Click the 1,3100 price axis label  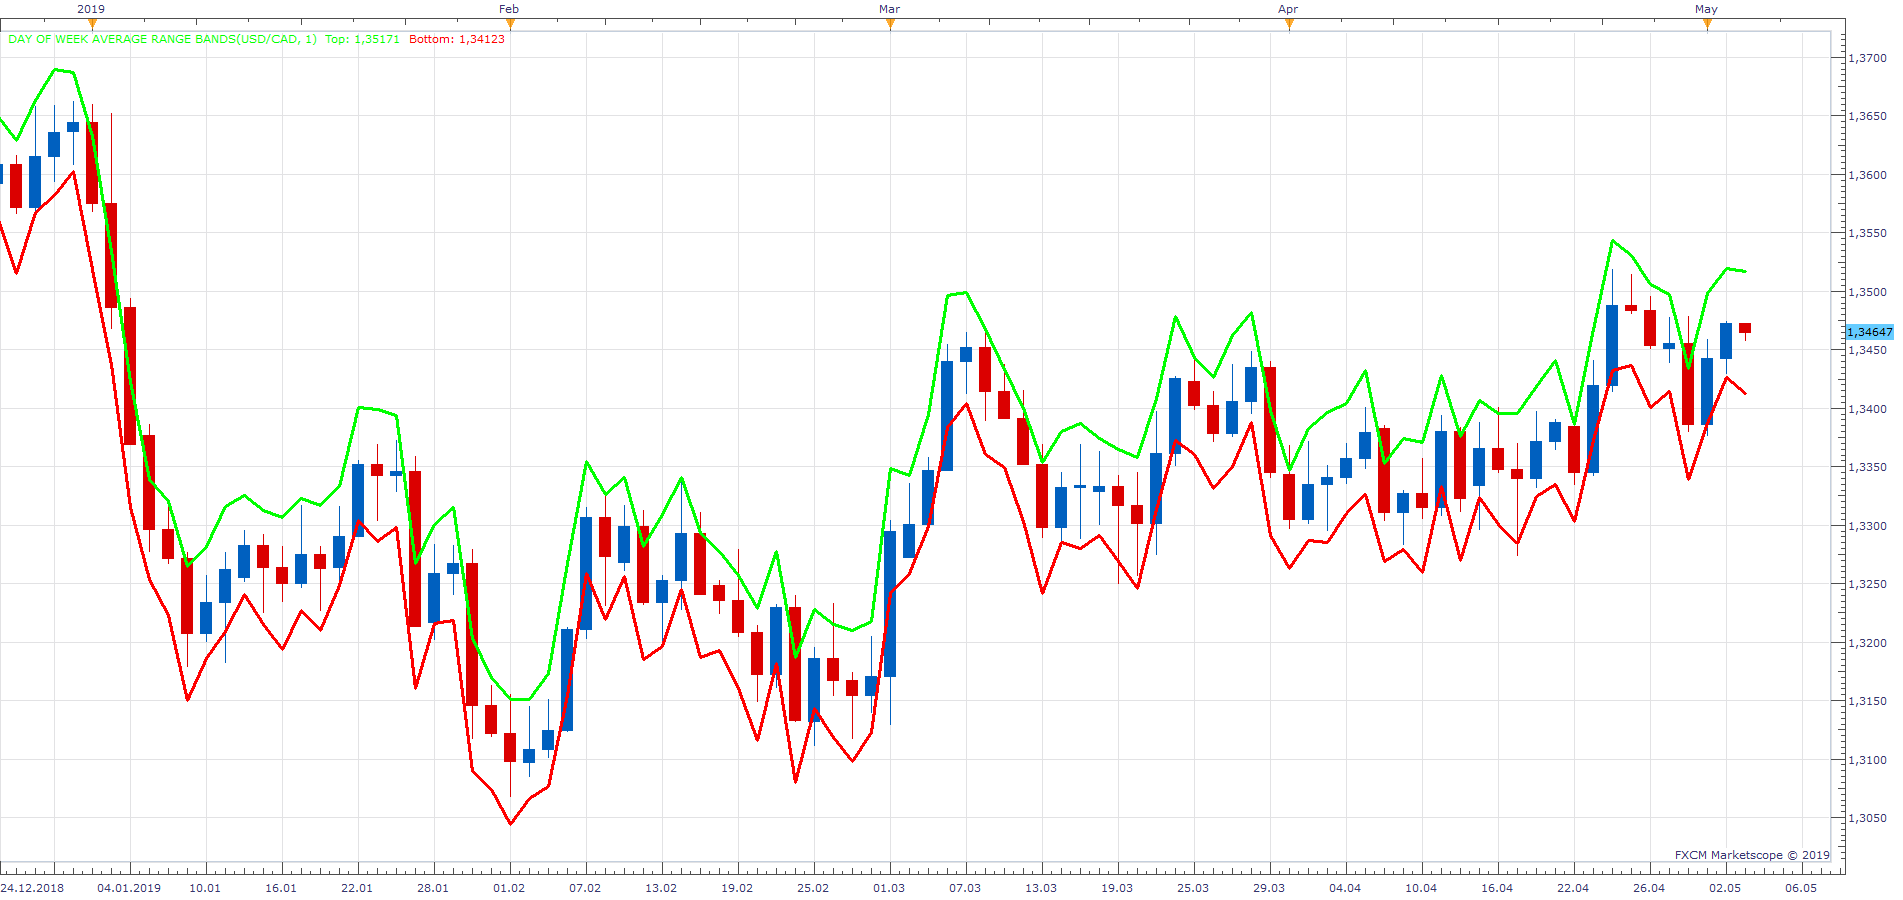tap(1867, 760)
